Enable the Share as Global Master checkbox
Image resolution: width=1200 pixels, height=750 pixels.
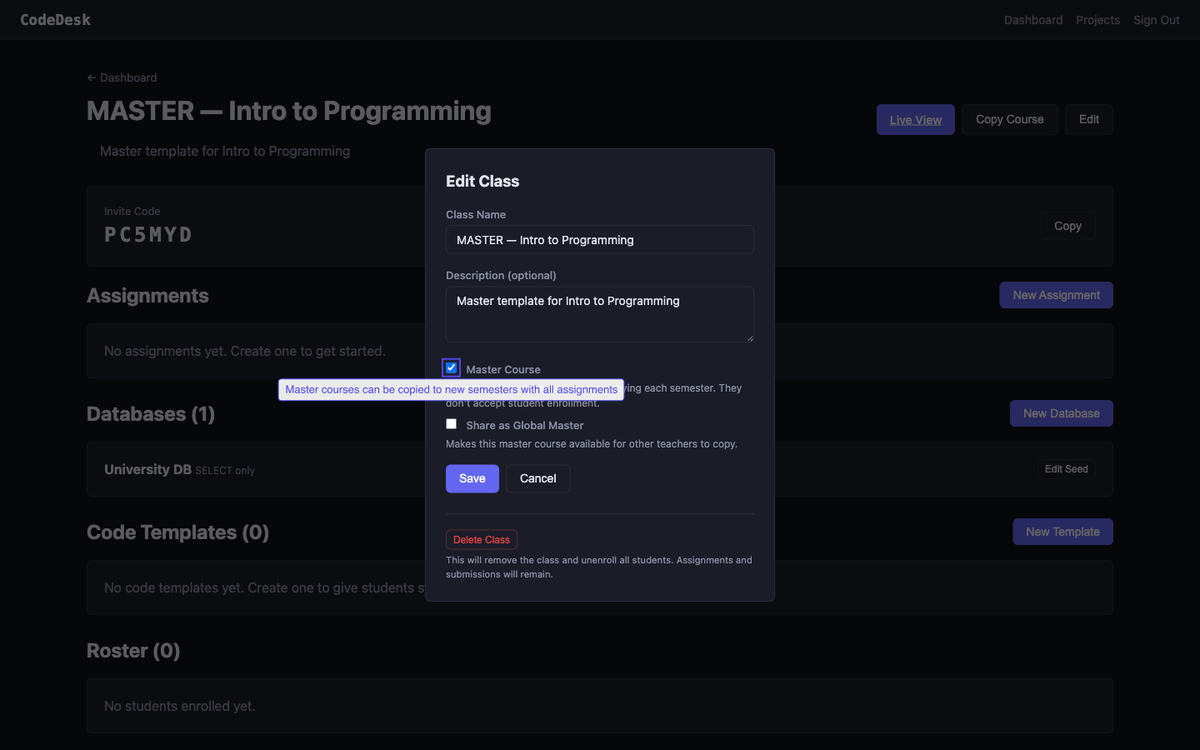pyautogui.click(x=451, y=423)
